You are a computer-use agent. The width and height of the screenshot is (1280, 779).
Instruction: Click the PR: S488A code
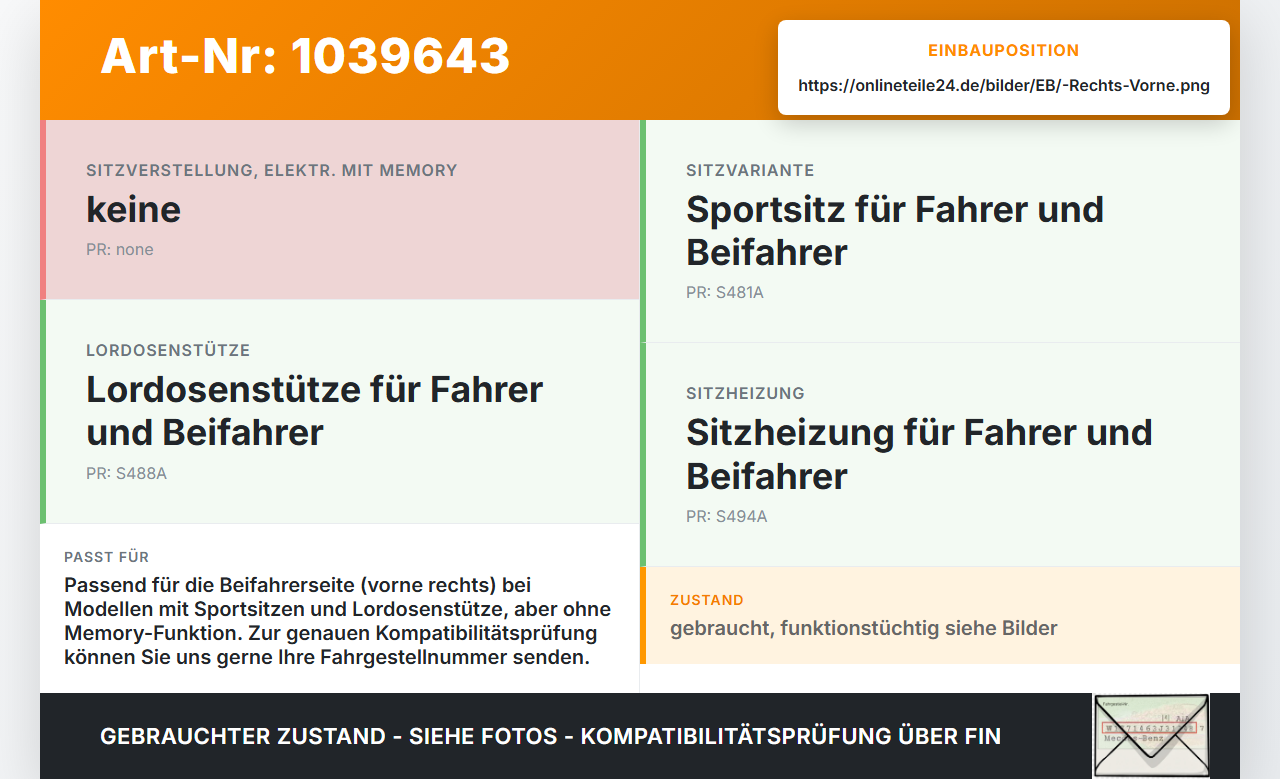(126, 473)
